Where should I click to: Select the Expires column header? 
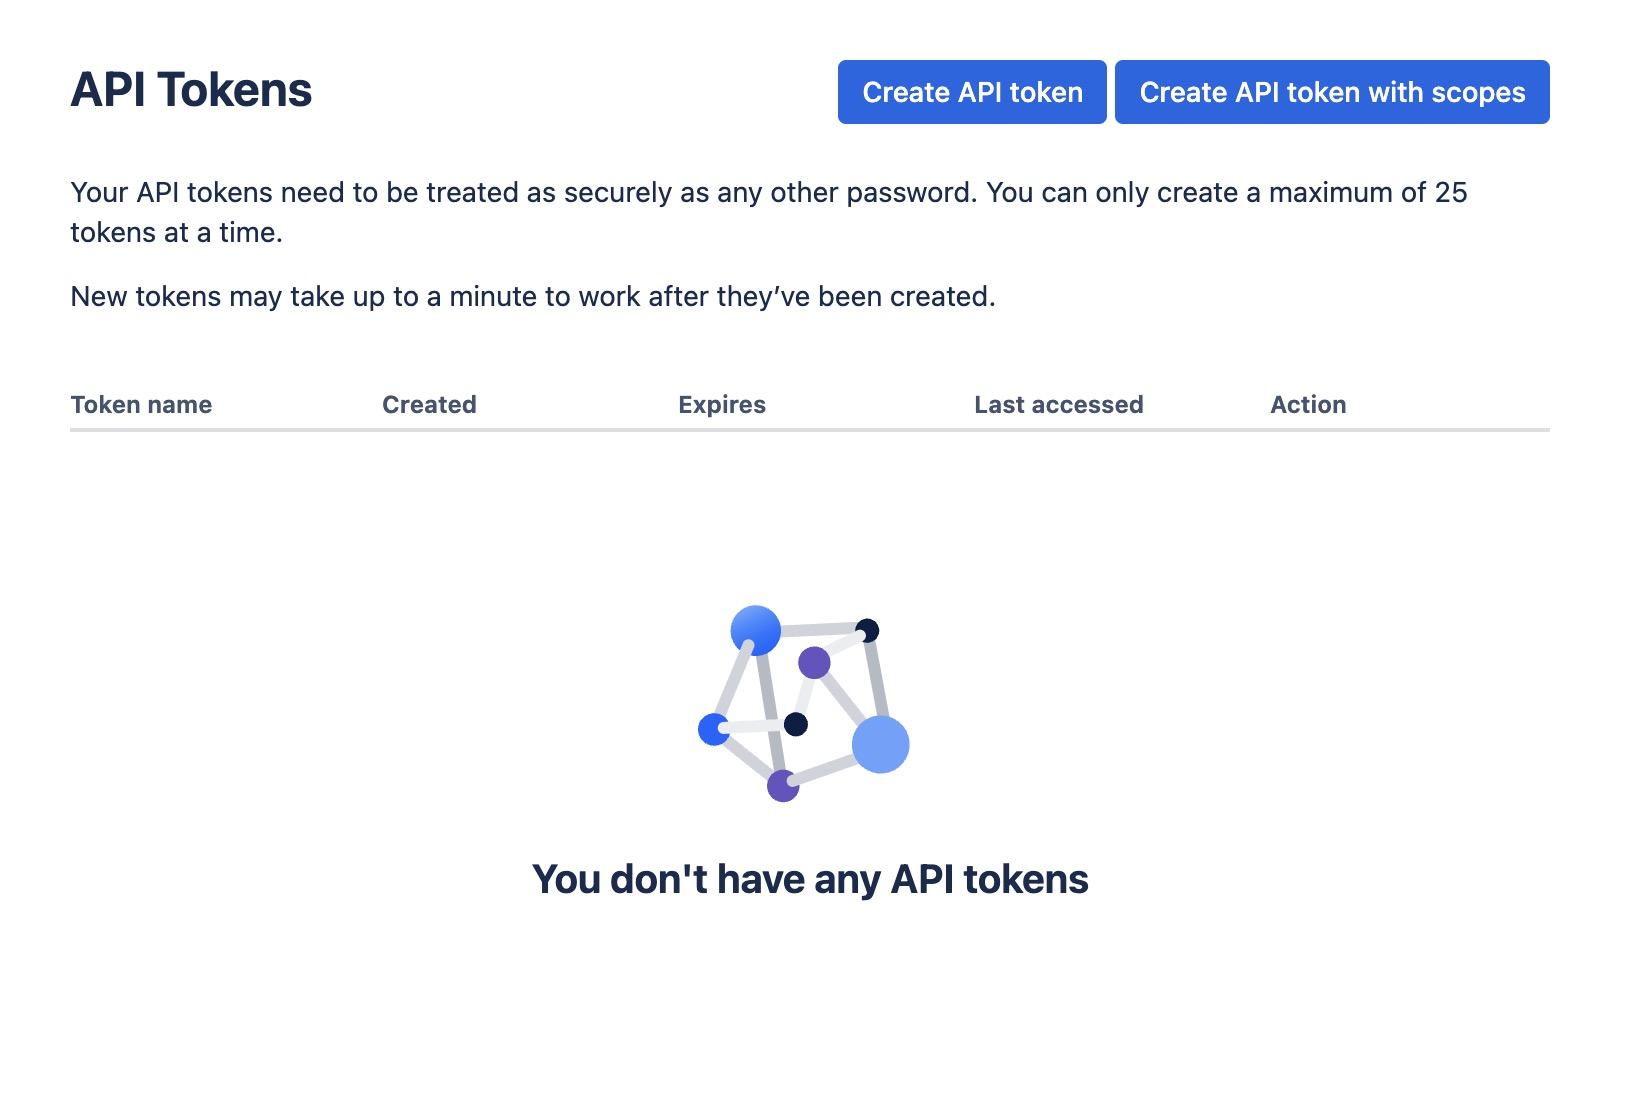coord(721,404)
